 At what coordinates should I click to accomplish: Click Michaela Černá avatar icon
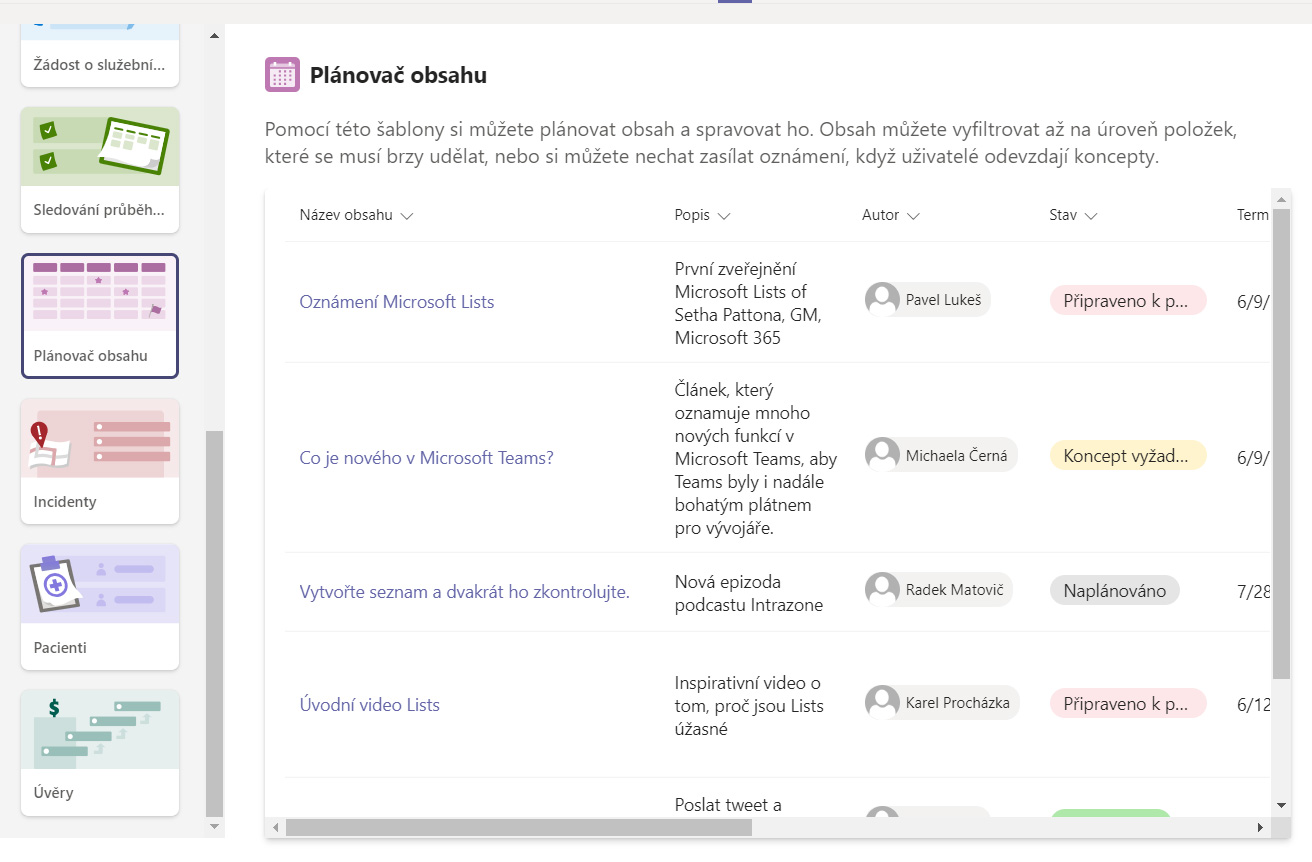[x=882, y=455]
